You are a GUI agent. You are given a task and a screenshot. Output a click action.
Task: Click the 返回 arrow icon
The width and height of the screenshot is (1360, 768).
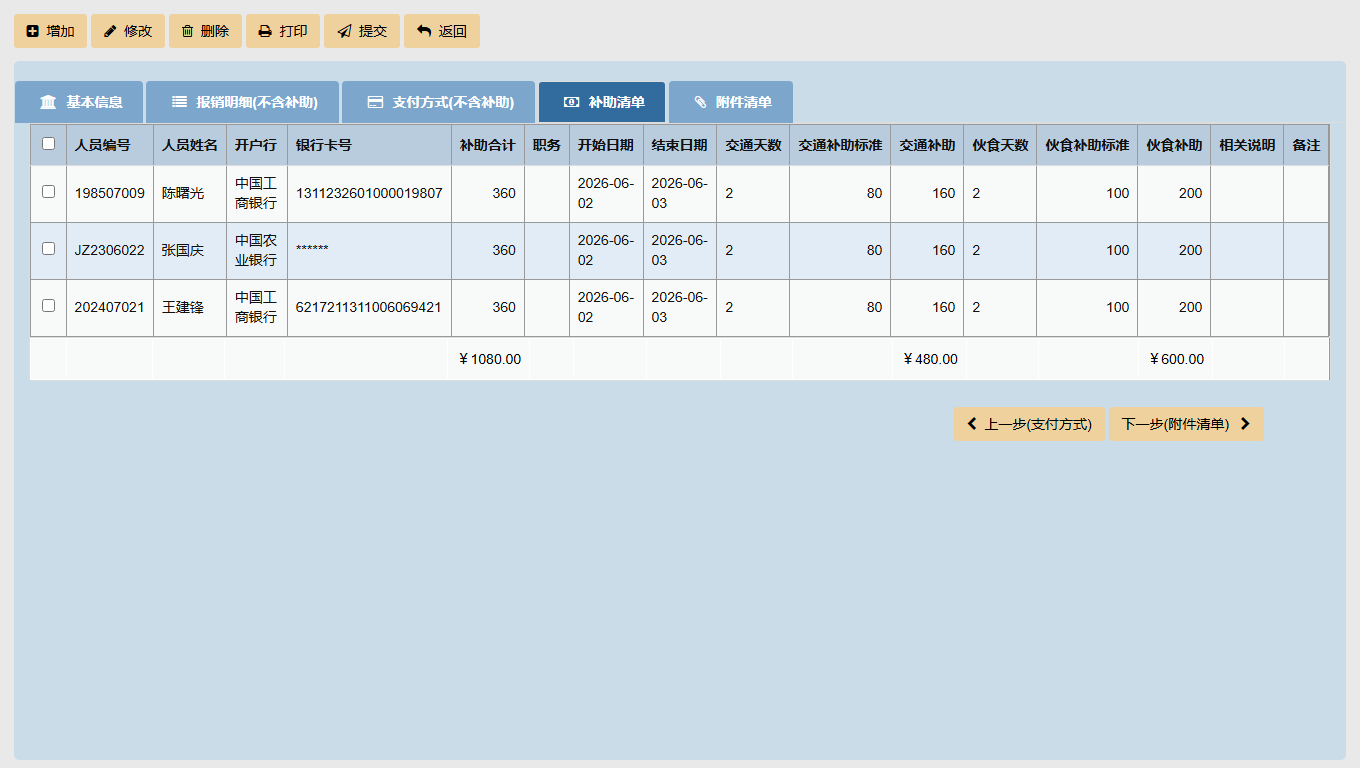tap(424, 31)
